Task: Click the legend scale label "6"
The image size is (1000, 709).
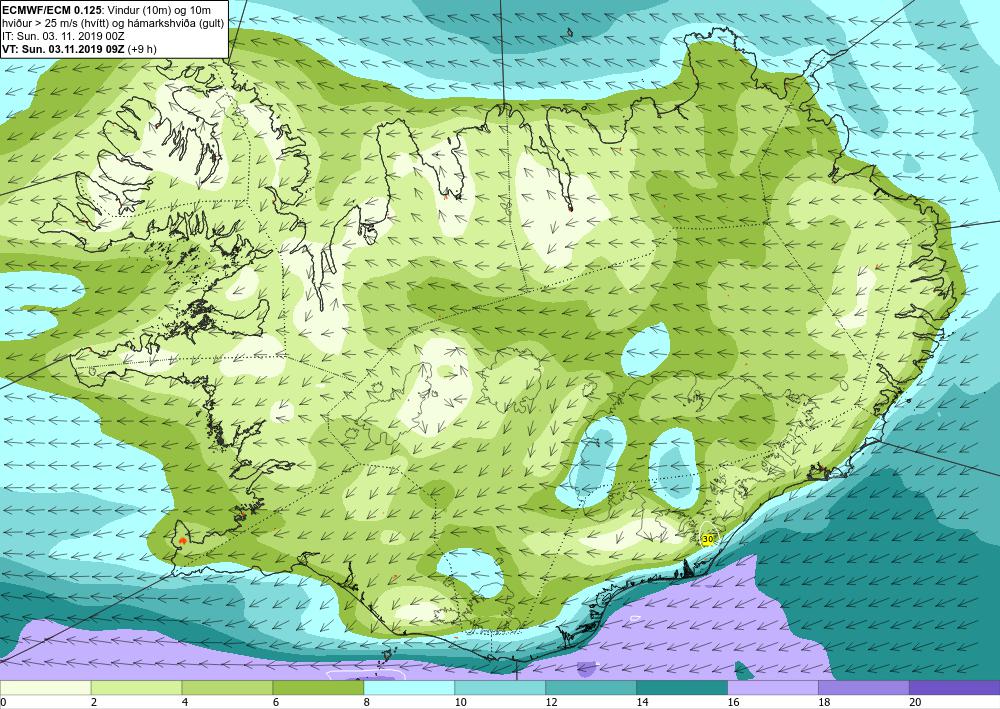Action: [x=276, y=702]
